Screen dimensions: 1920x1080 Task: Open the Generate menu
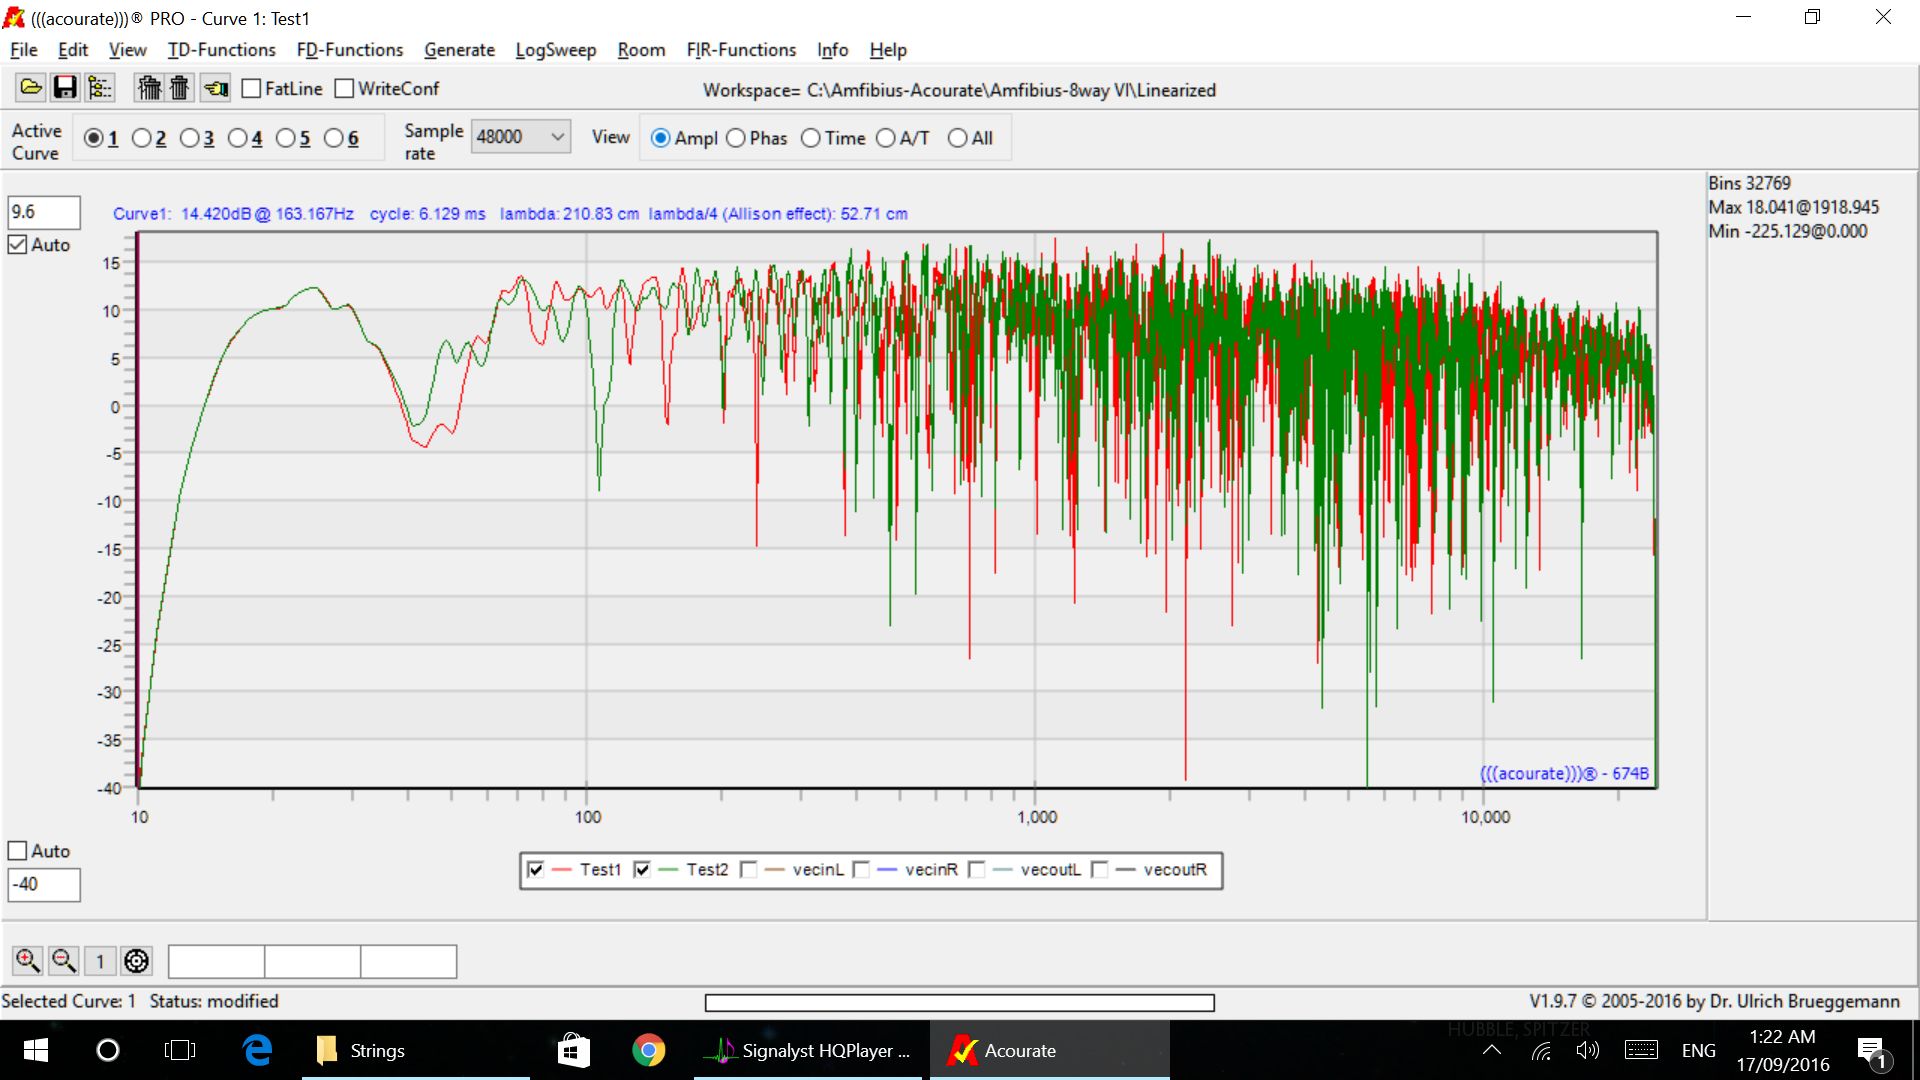460,50
